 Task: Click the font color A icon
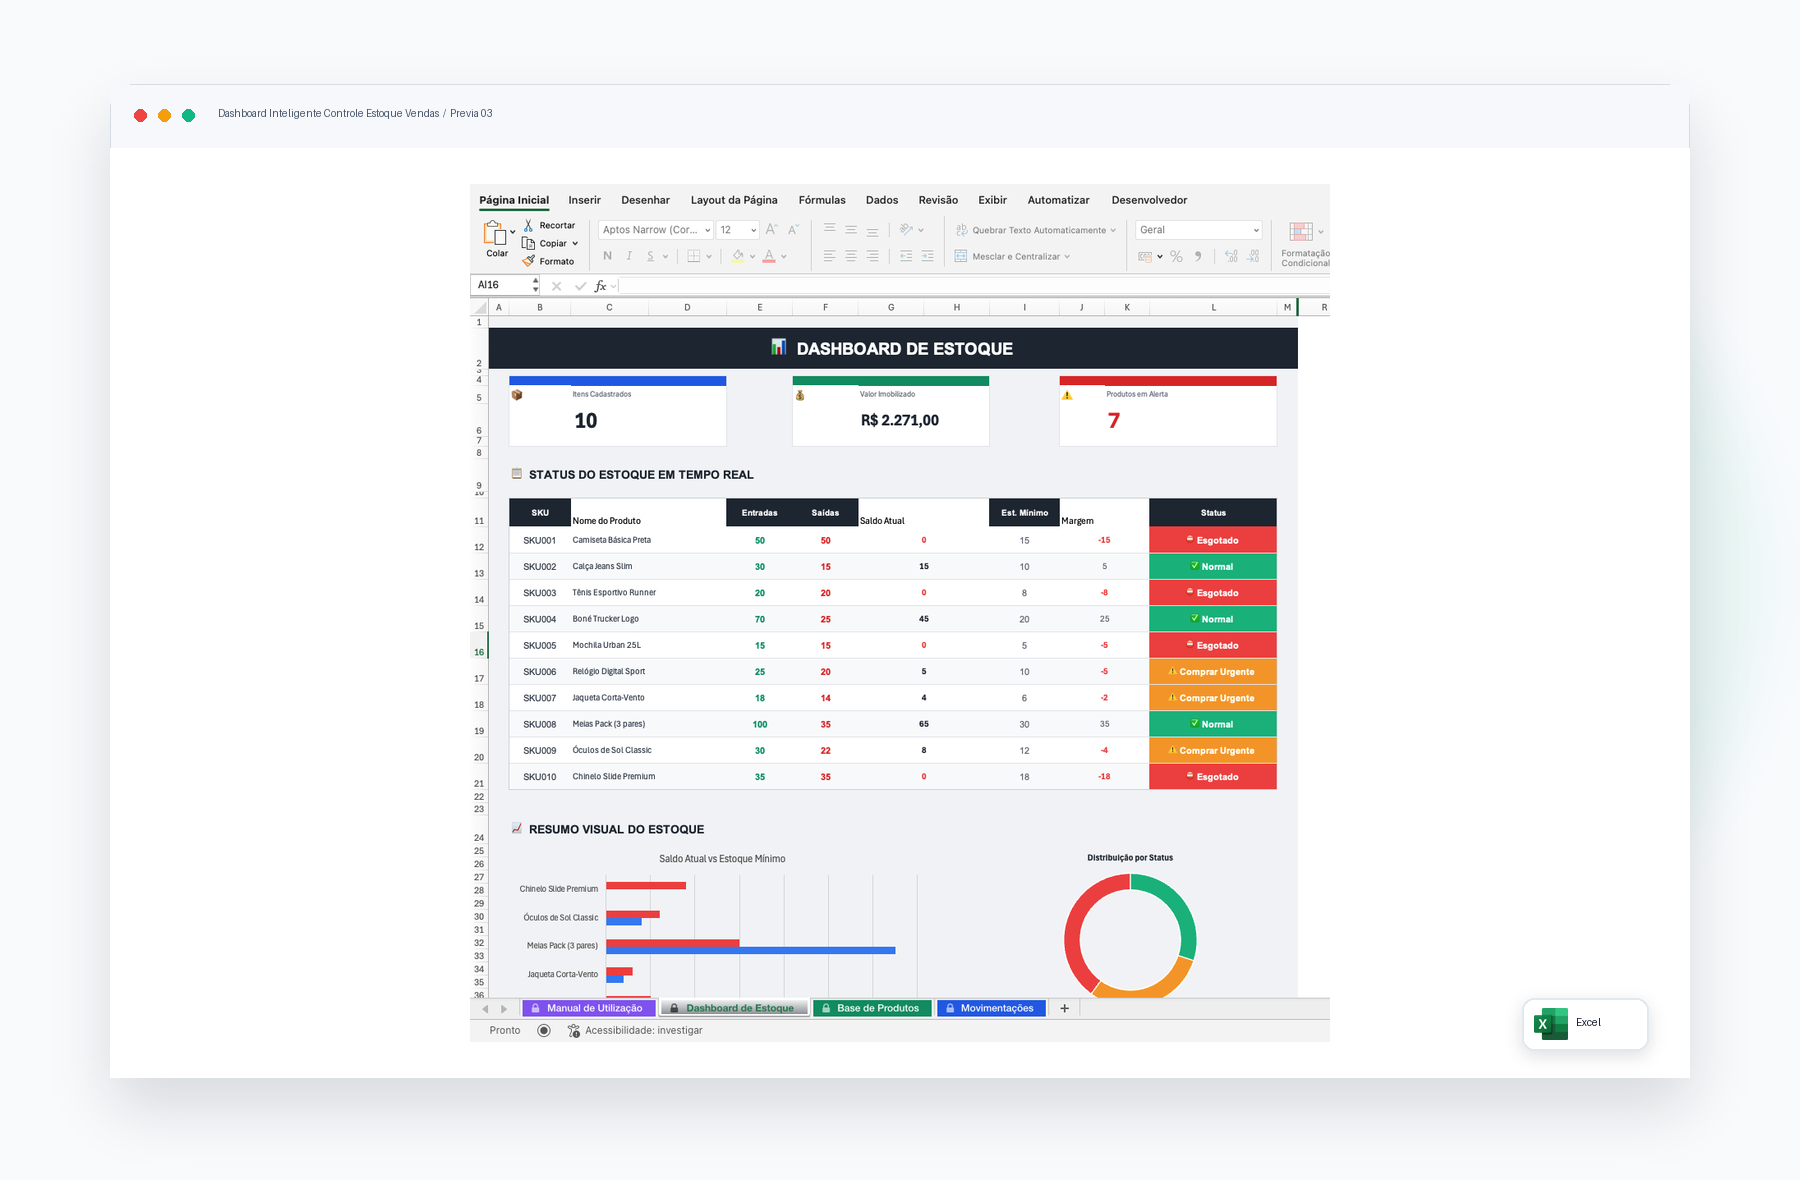[x=769, y=256]
